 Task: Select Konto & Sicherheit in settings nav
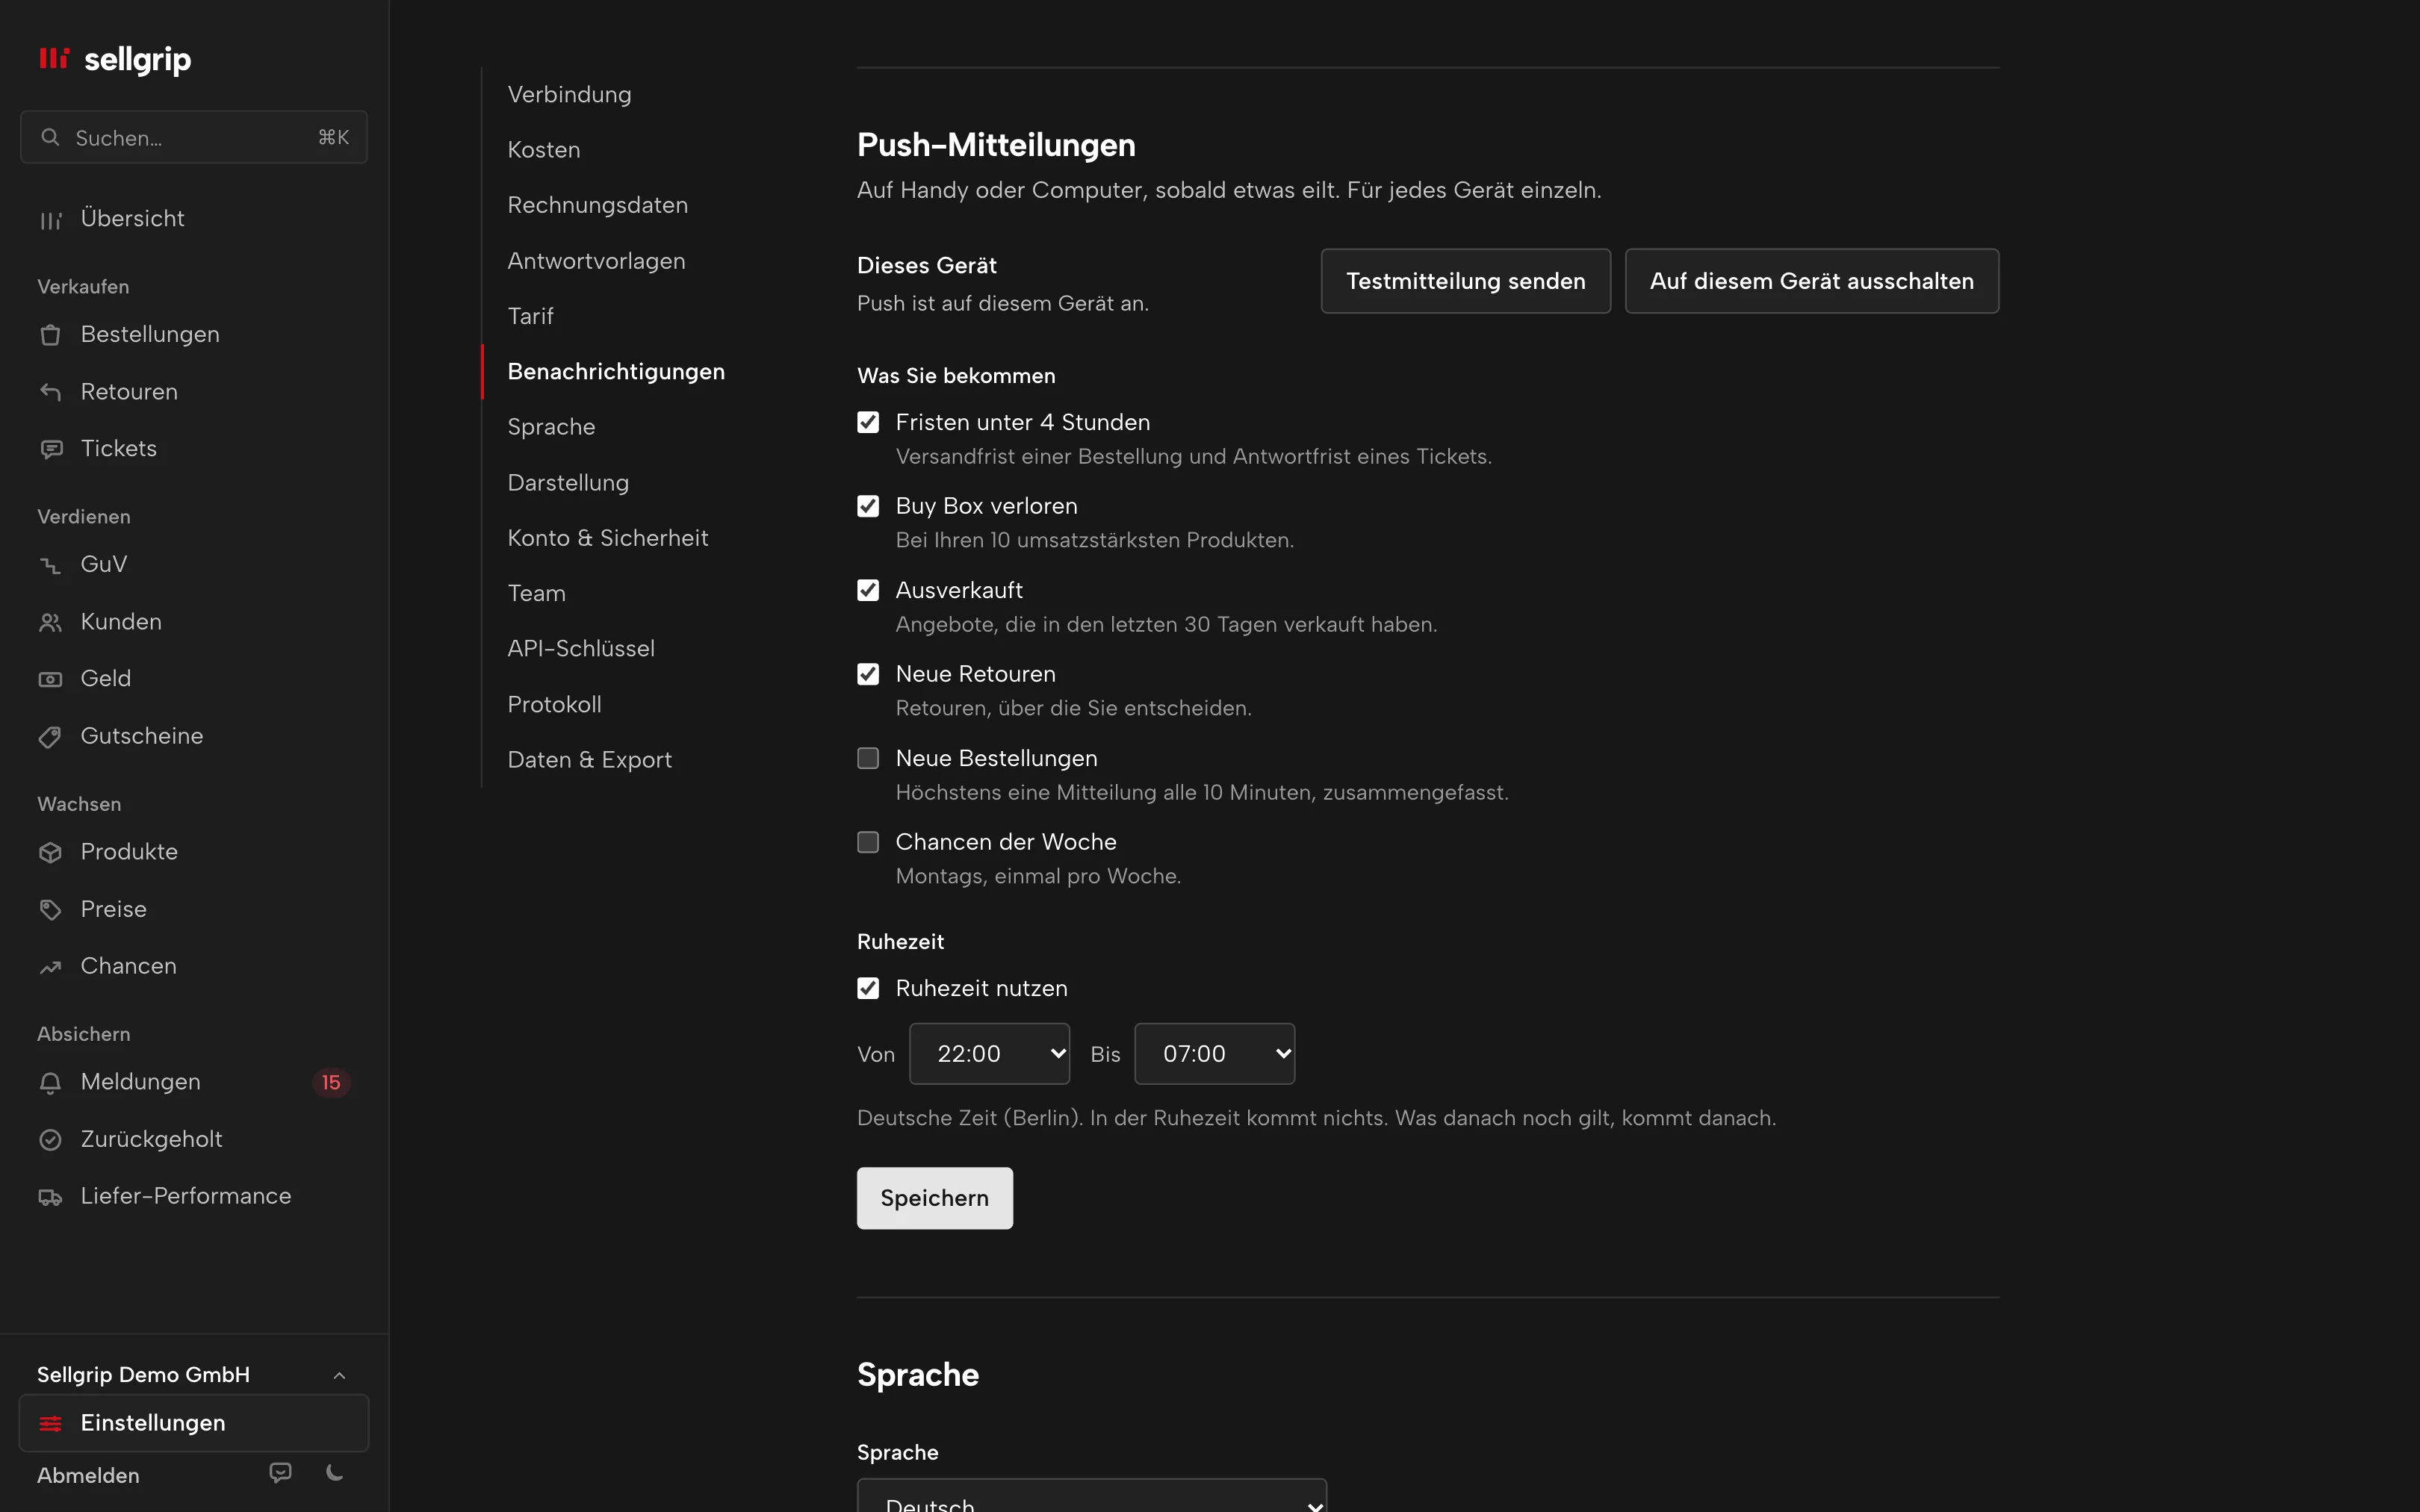click(608, 538)
